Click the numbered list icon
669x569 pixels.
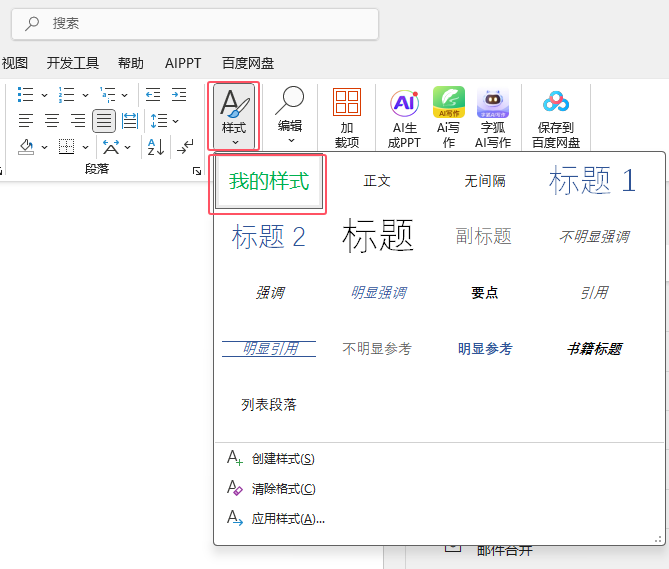pyautogui.click(x=67, y=95)
